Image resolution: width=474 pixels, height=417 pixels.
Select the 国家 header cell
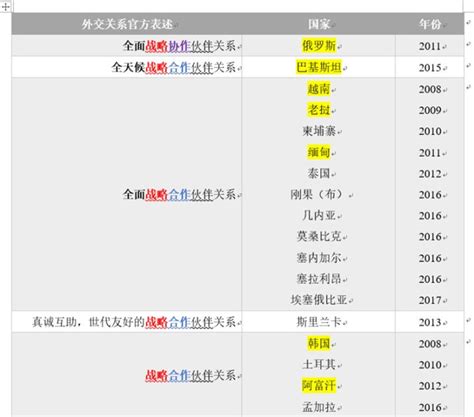tap(319, 24)
